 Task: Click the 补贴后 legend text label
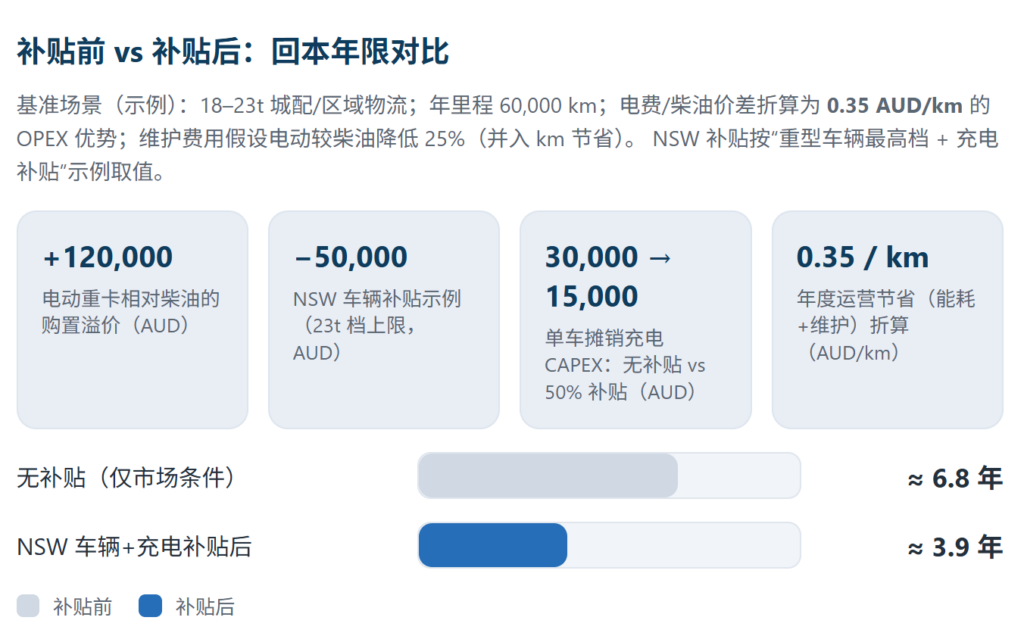[205, 606]
